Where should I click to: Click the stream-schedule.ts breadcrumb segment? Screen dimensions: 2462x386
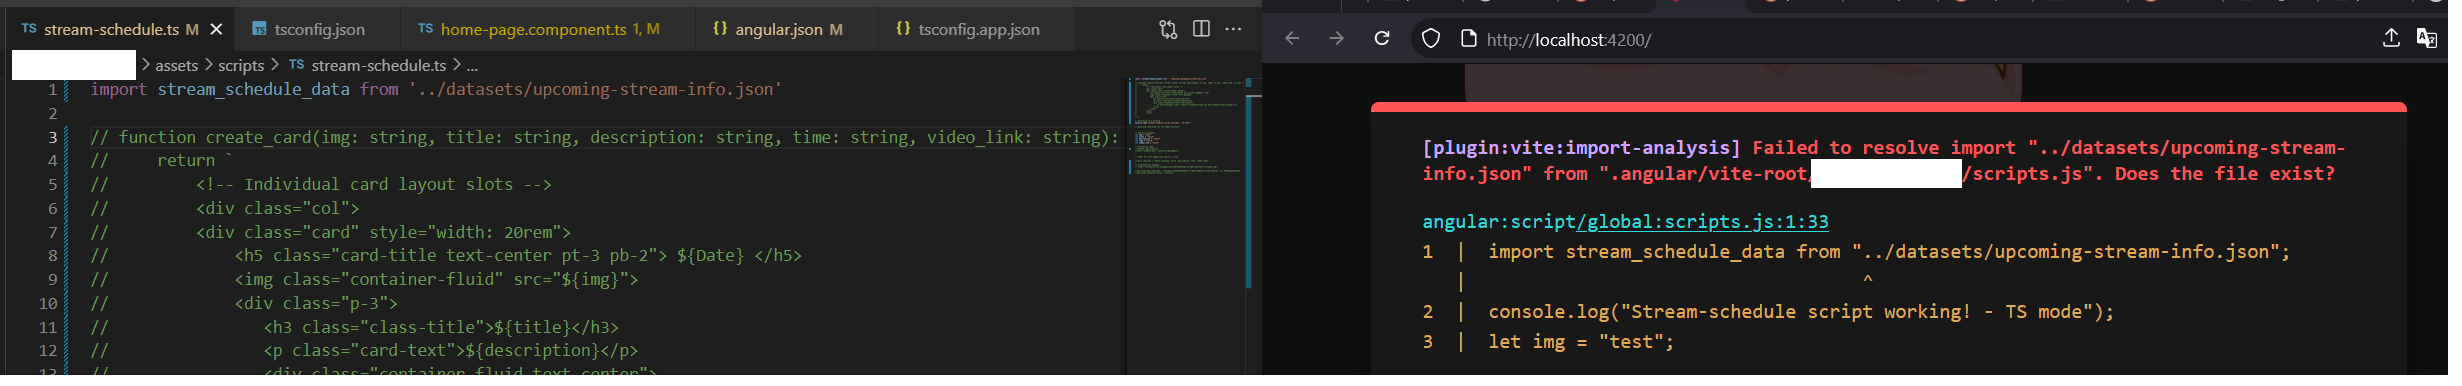[379, 66]
